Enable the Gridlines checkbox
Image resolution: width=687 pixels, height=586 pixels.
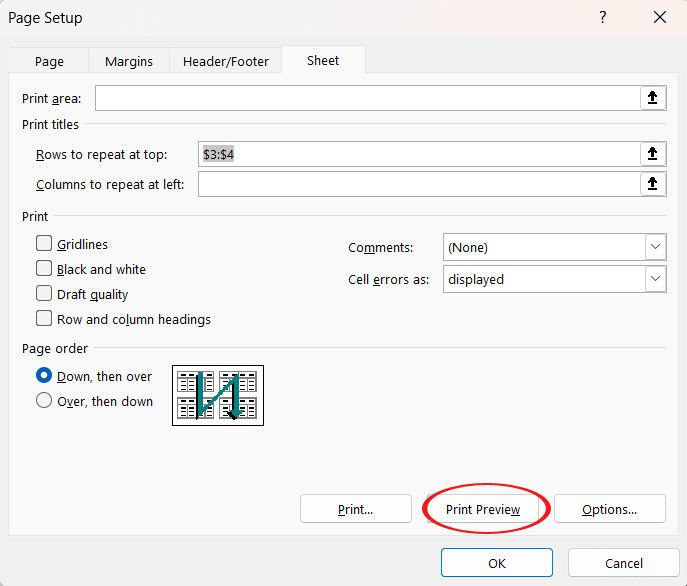pyautogui.click(x=44, y=243)
